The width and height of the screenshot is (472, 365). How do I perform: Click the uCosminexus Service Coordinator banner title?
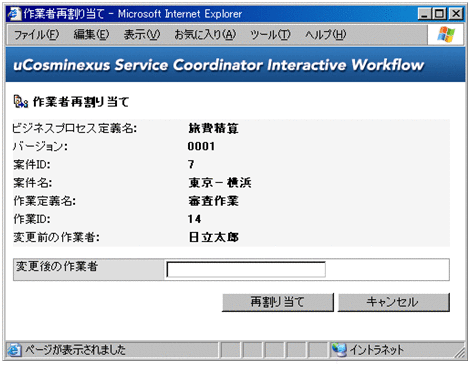(219, 65)
